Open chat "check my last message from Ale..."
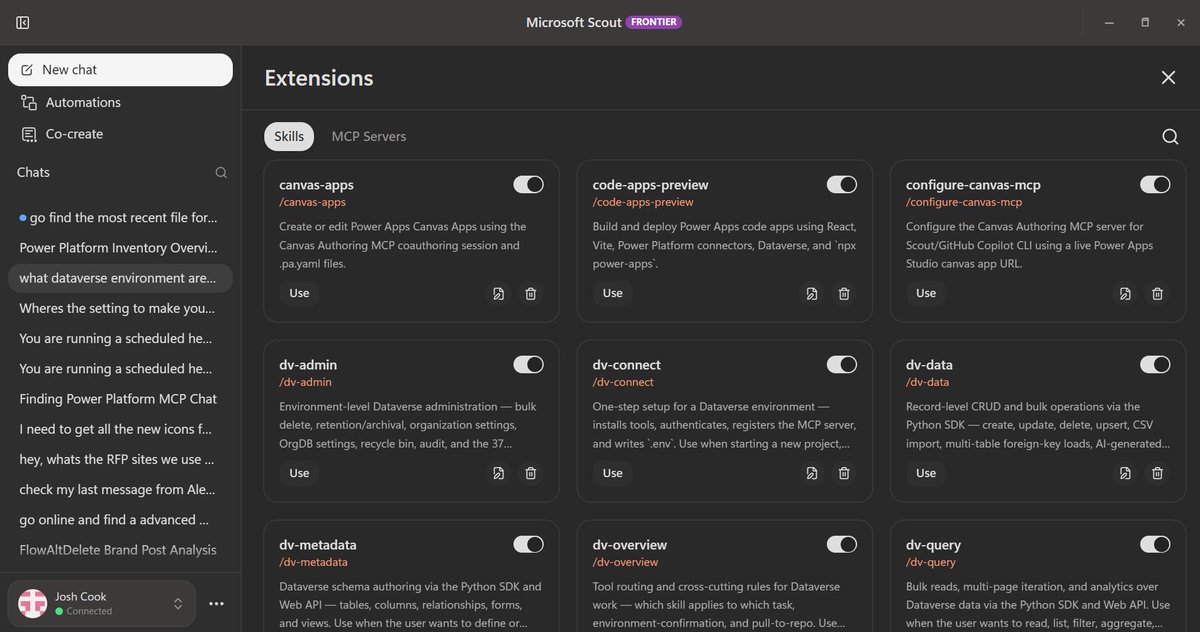Screen dimensions: 1200x632 [120, 489]
